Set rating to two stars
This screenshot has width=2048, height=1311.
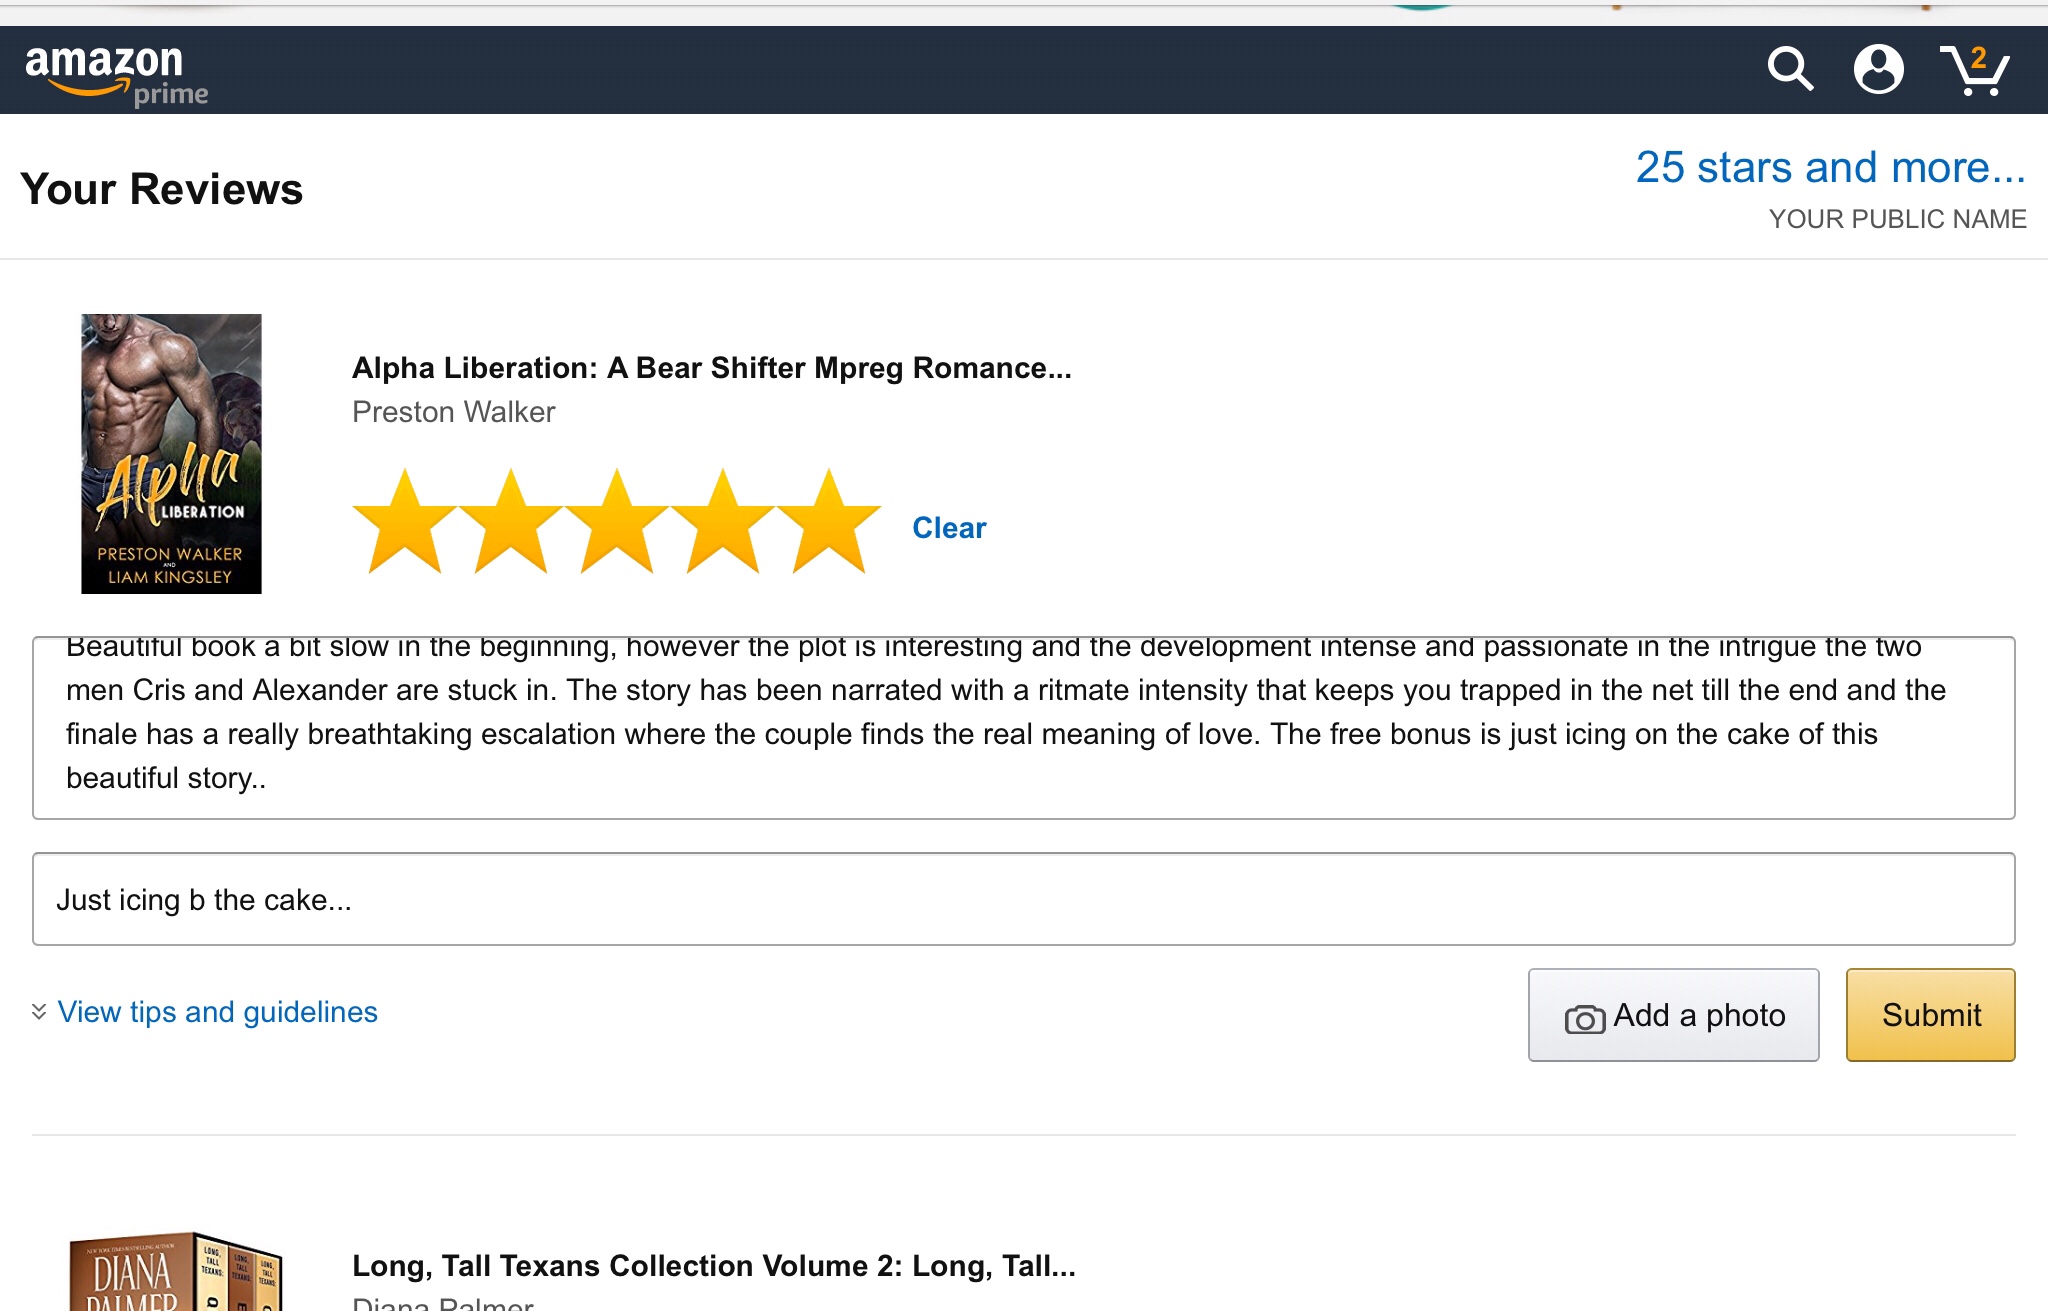coord(511,523)
